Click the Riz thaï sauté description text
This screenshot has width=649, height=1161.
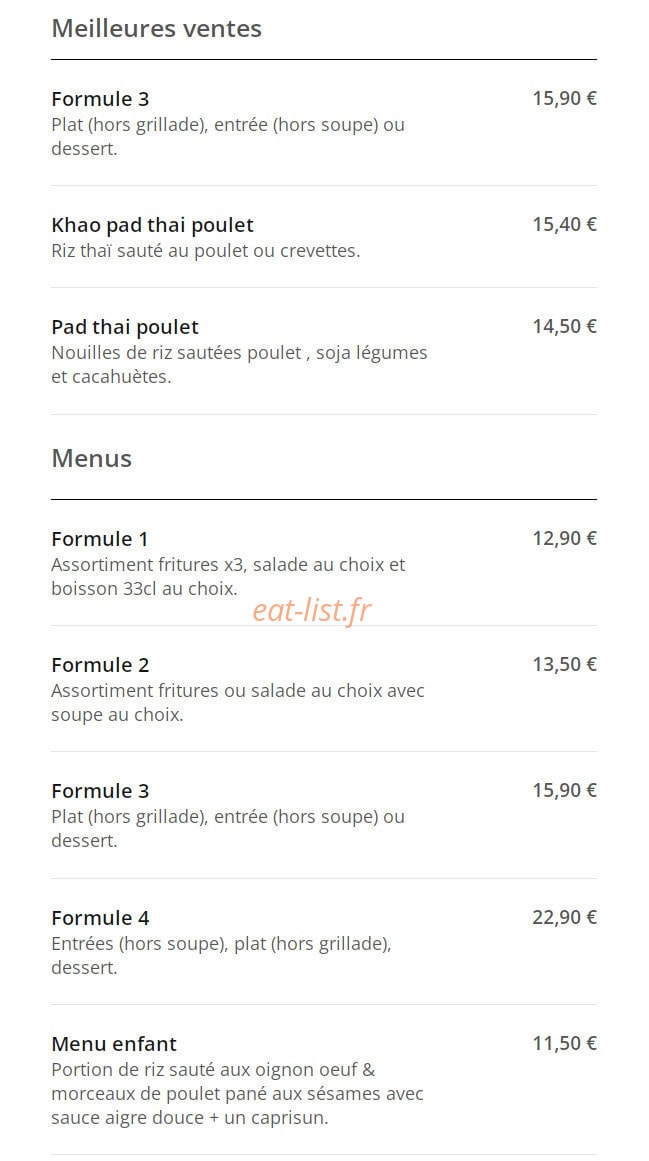tap(206, 251)
